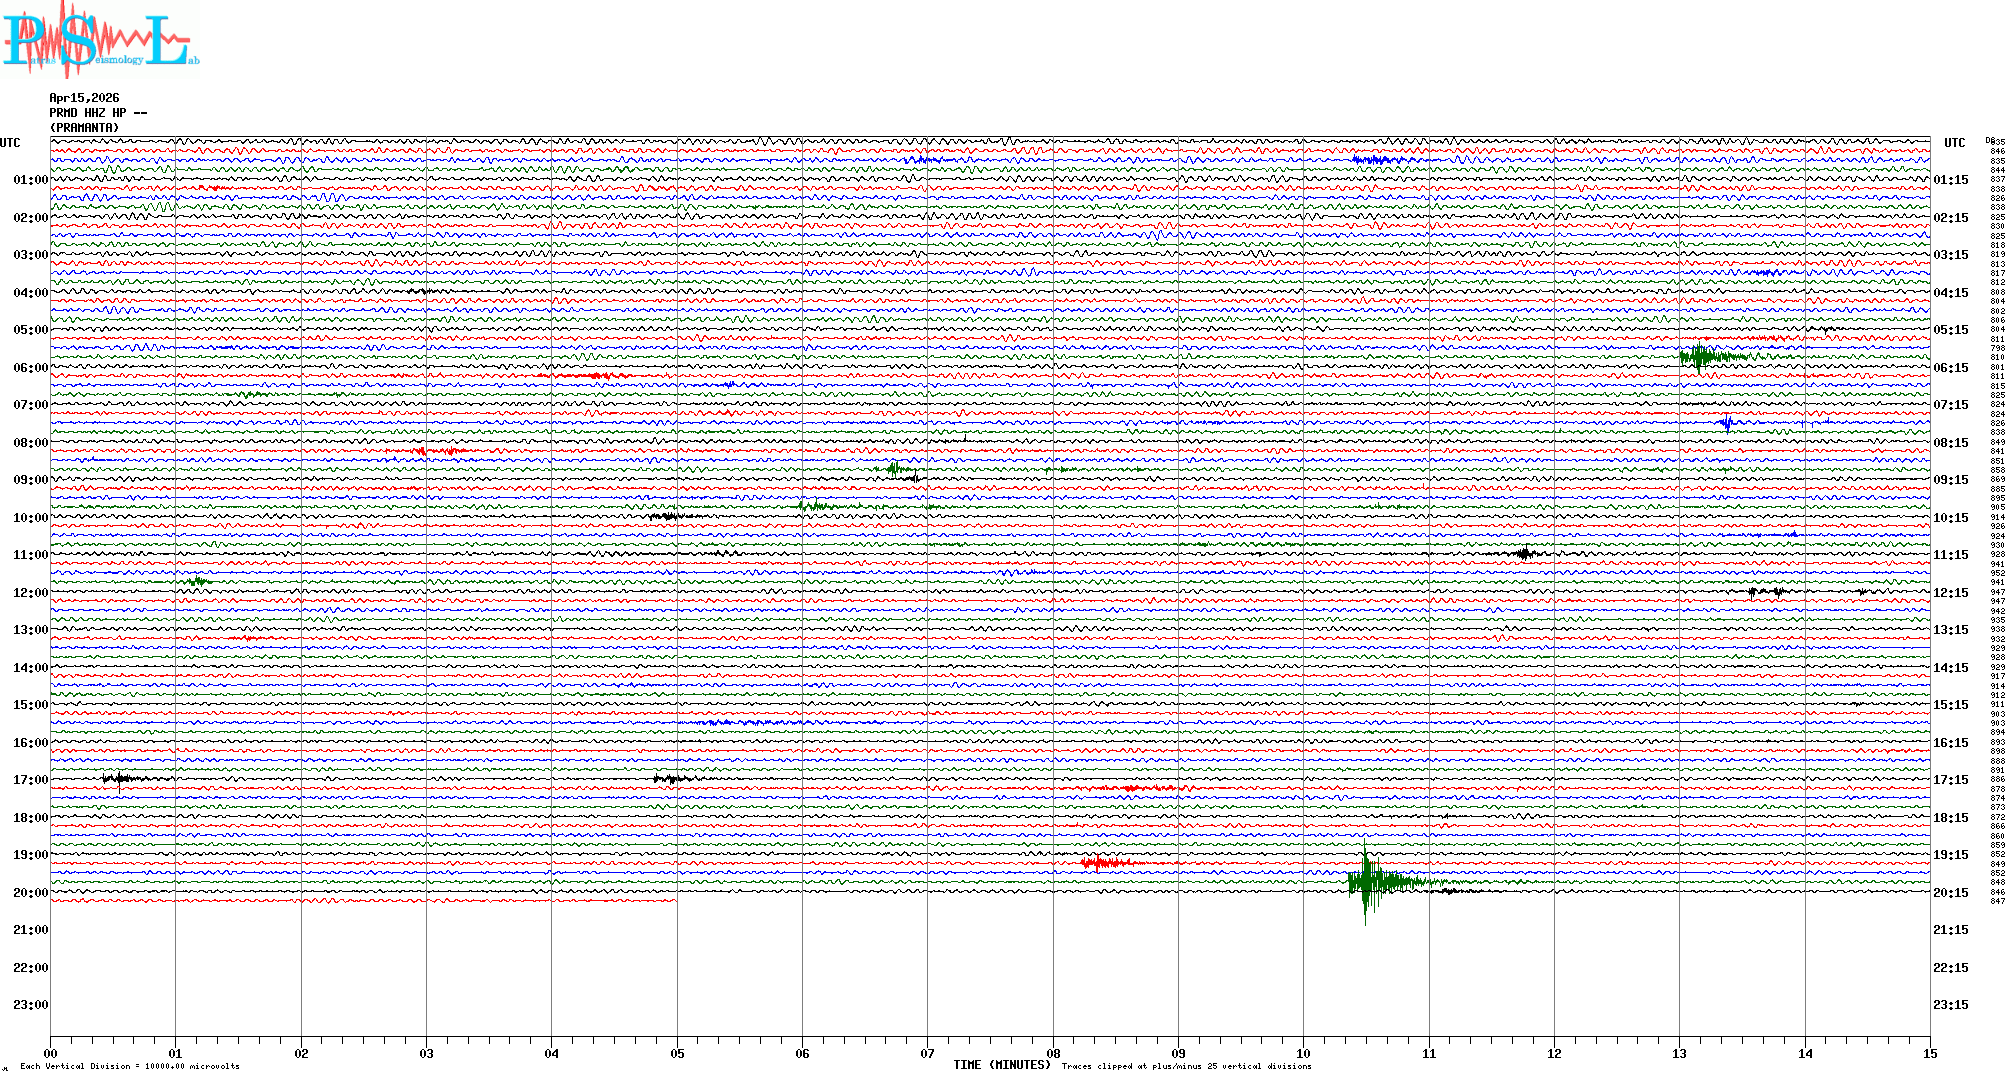The image size is (2010, 1080).
Task: Click the black burst on 11:00 trace
Action: [x=1524, y=553]
